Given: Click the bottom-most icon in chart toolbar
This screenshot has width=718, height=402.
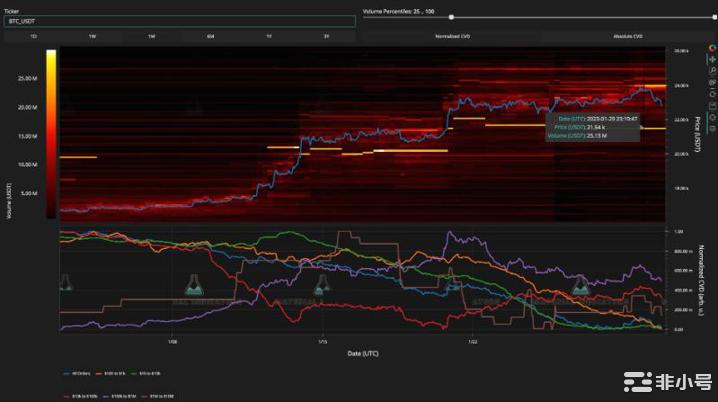Looking at the screenshot, I should pyautogui.click(x=711, y=128).
